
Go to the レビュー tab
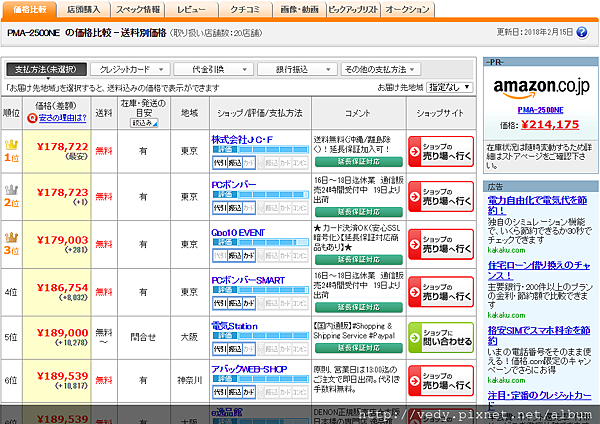191,10
